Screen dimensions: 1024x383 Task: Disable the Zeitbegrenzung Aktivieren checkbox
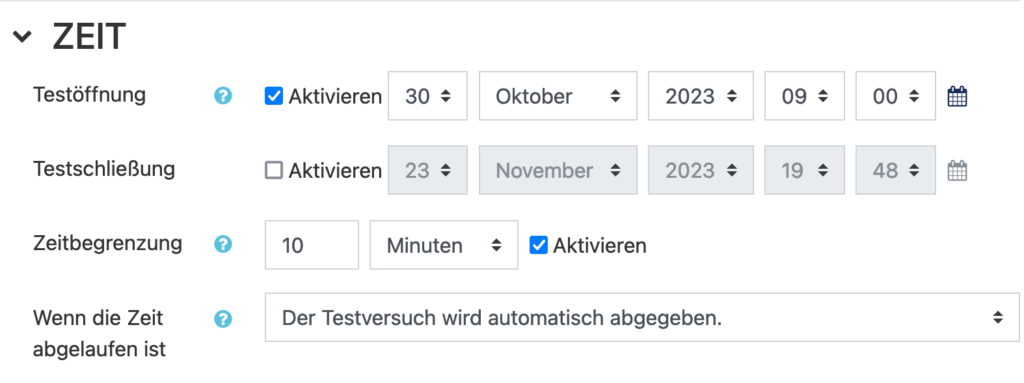click(x=538, y=245)
